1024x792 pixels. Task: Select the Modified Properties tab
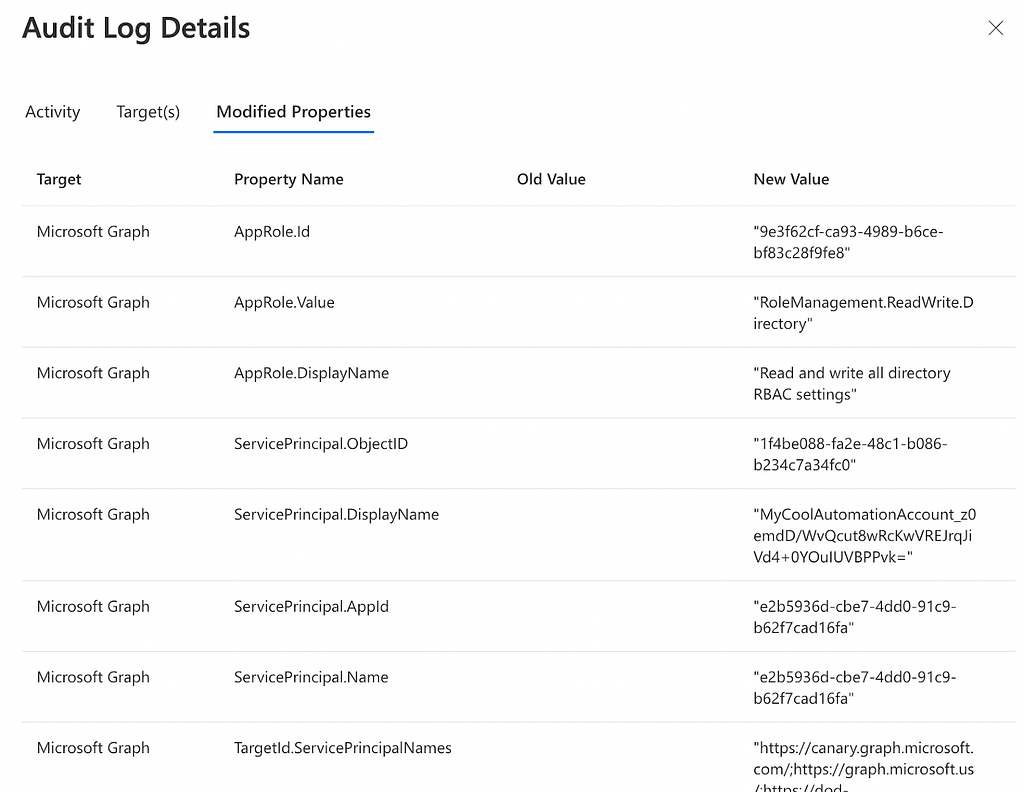293,112
